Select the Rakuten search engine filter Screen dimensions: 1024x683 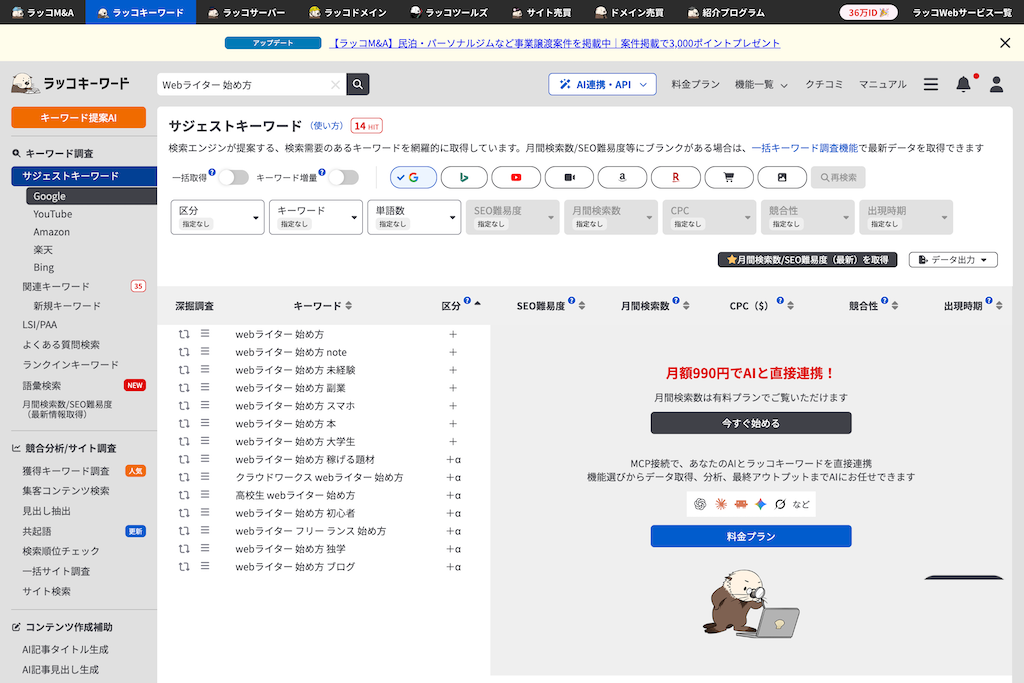point(676,178)
